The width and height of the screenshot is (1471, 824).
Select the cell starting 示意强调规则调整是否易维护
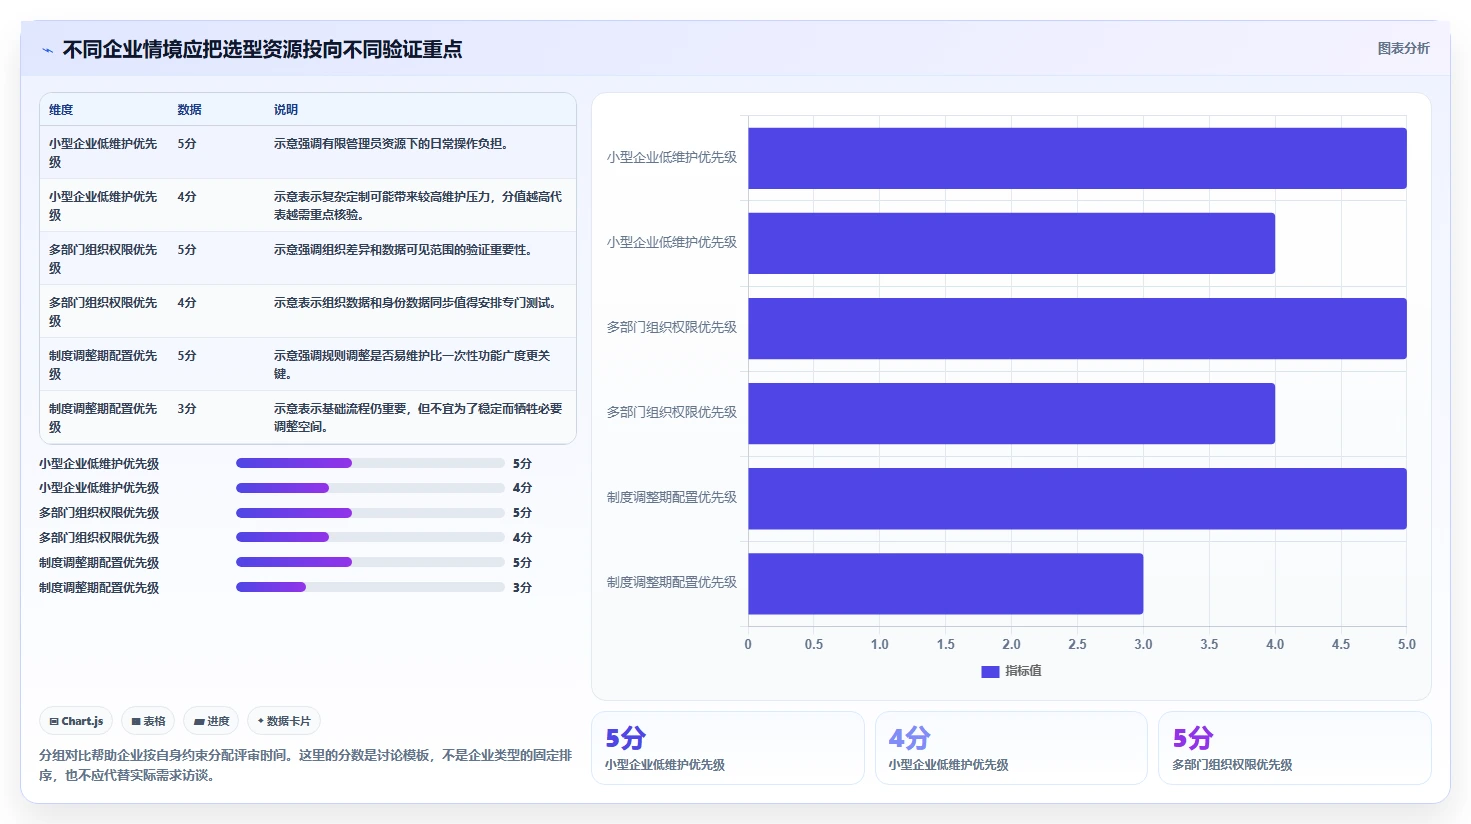(x=420, y=364)
